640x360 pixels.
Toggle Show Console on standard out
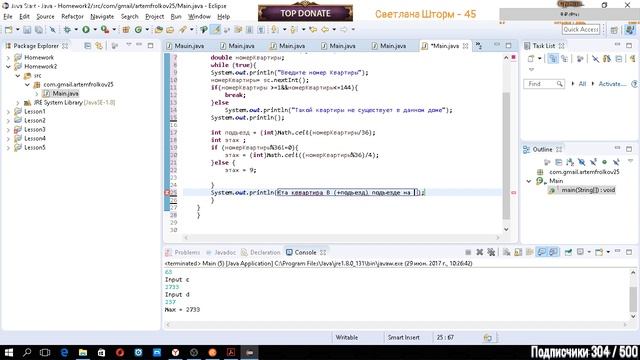pos(542,252)
